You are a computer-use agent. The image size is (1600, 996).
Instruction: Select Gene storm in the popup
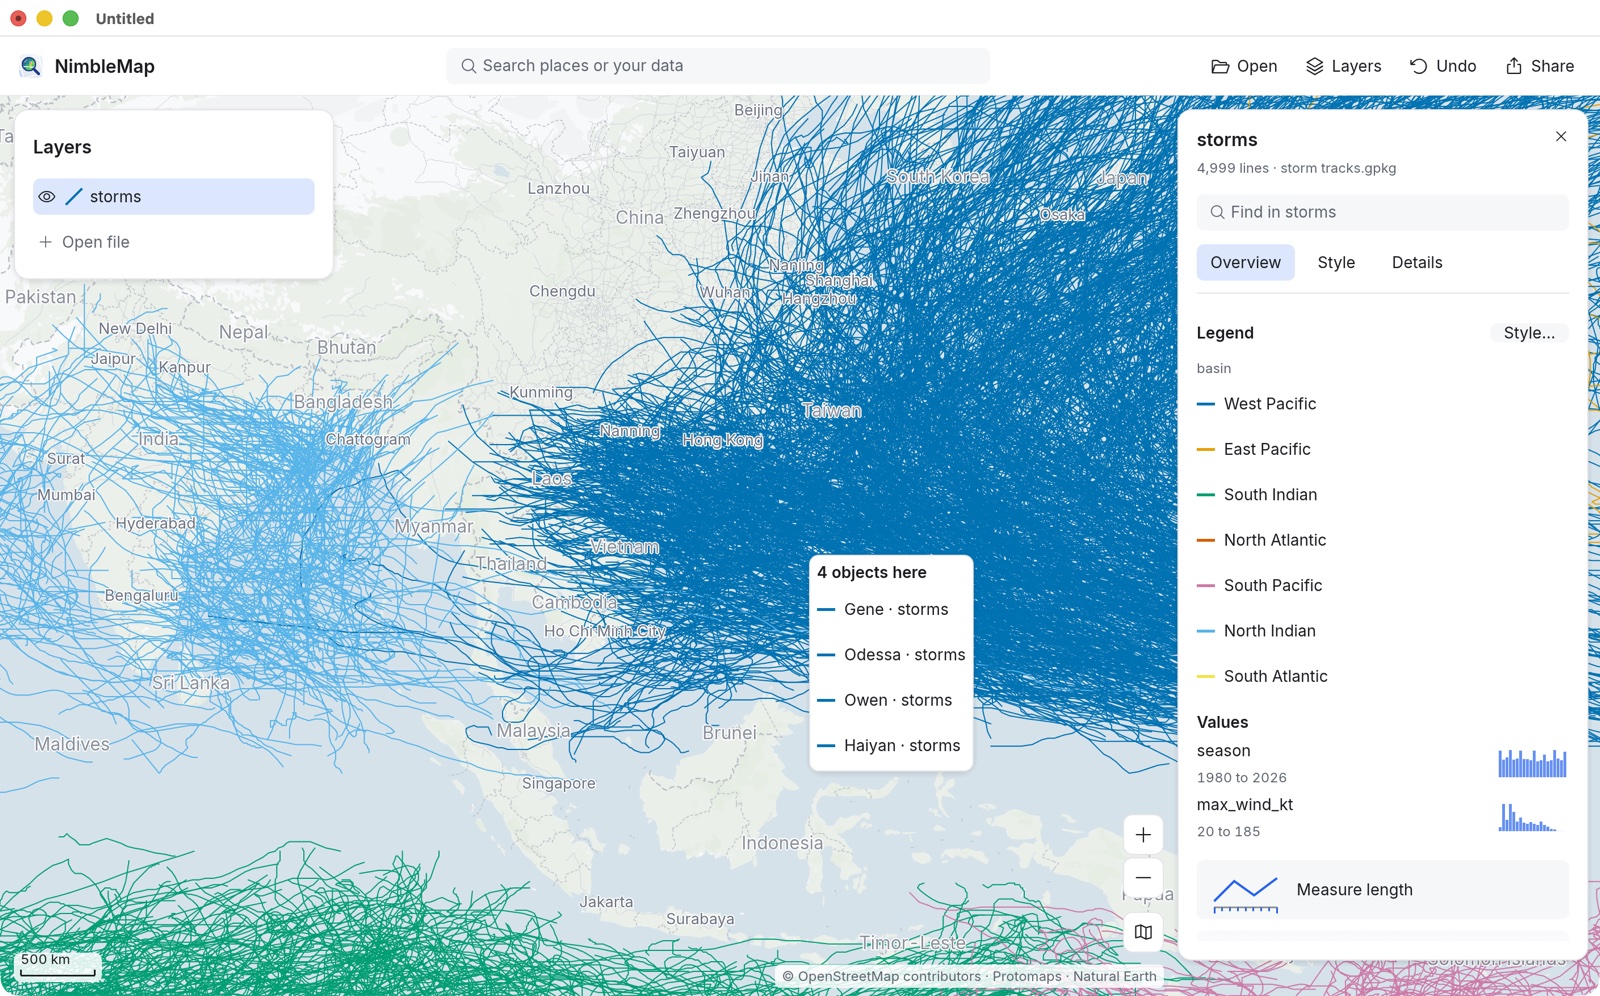click(891, 610)
